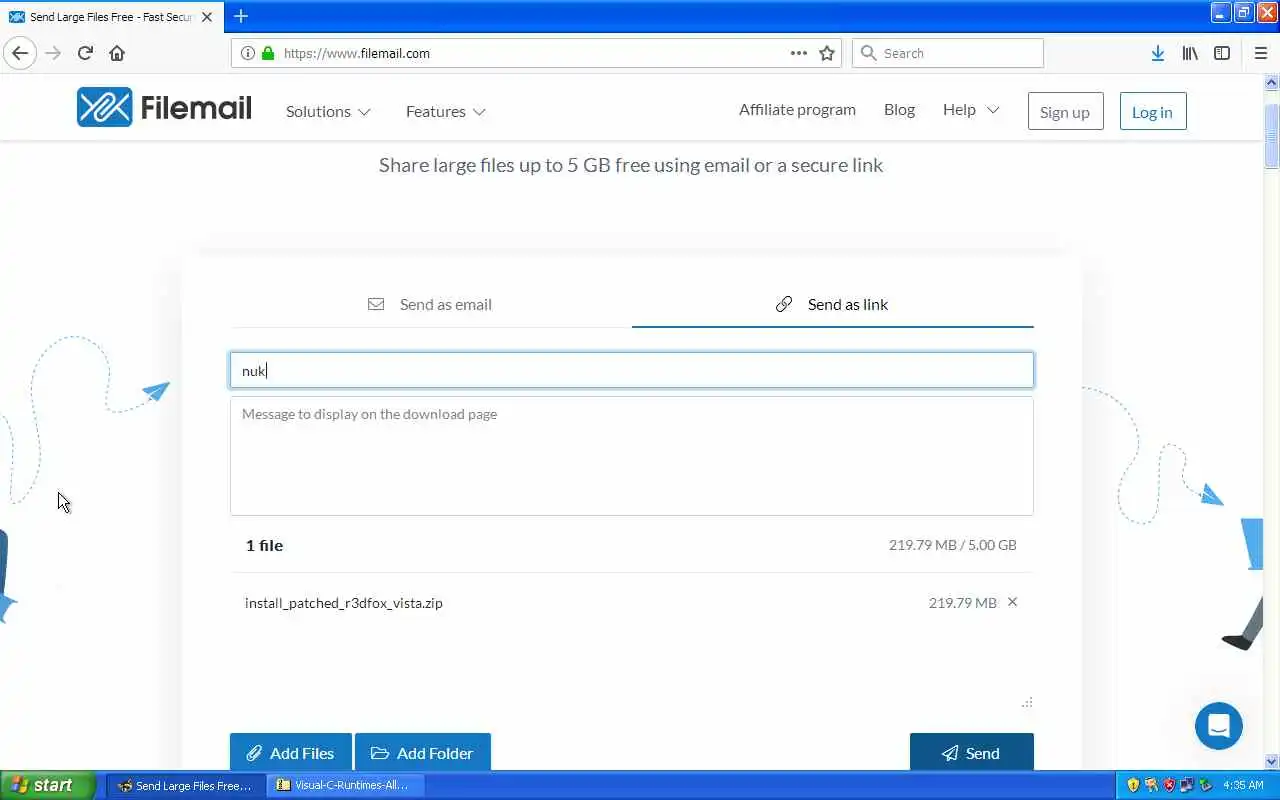Click the red shield tray icon
This screenshot has height=800, width=1280.
pos(1169,785)
